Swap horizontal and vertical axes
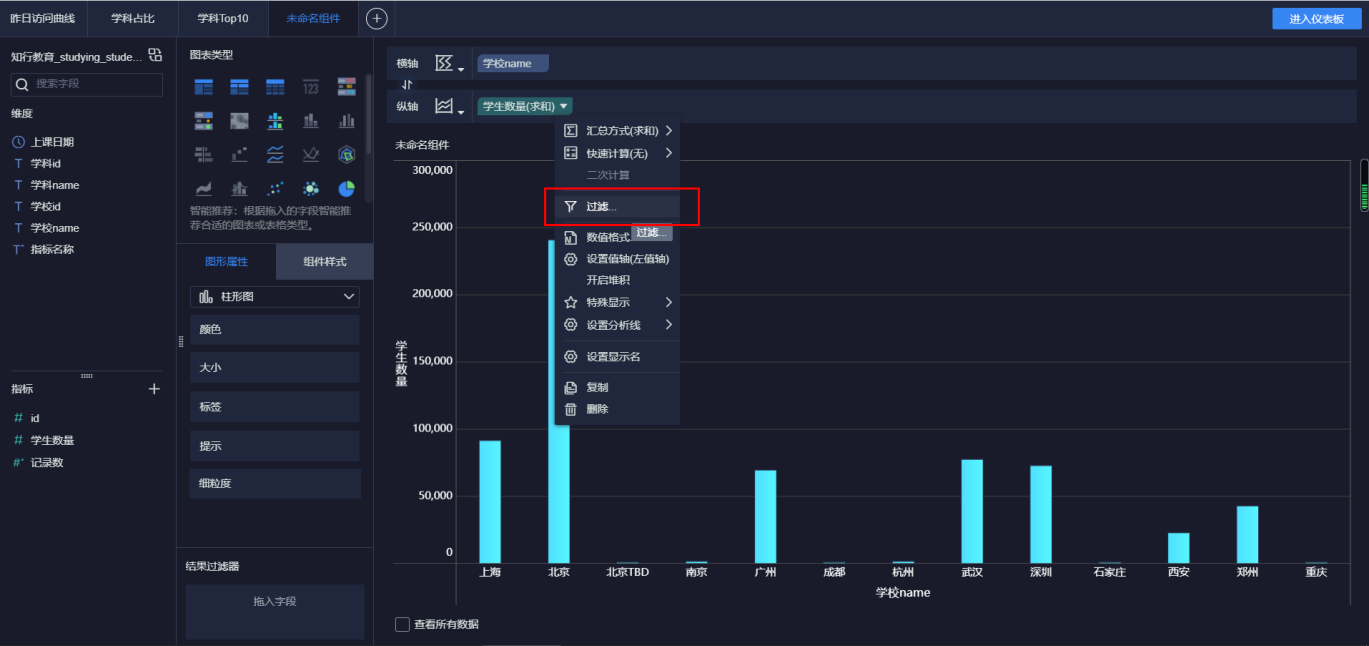The image size is (1369, 646). point(407,85)
